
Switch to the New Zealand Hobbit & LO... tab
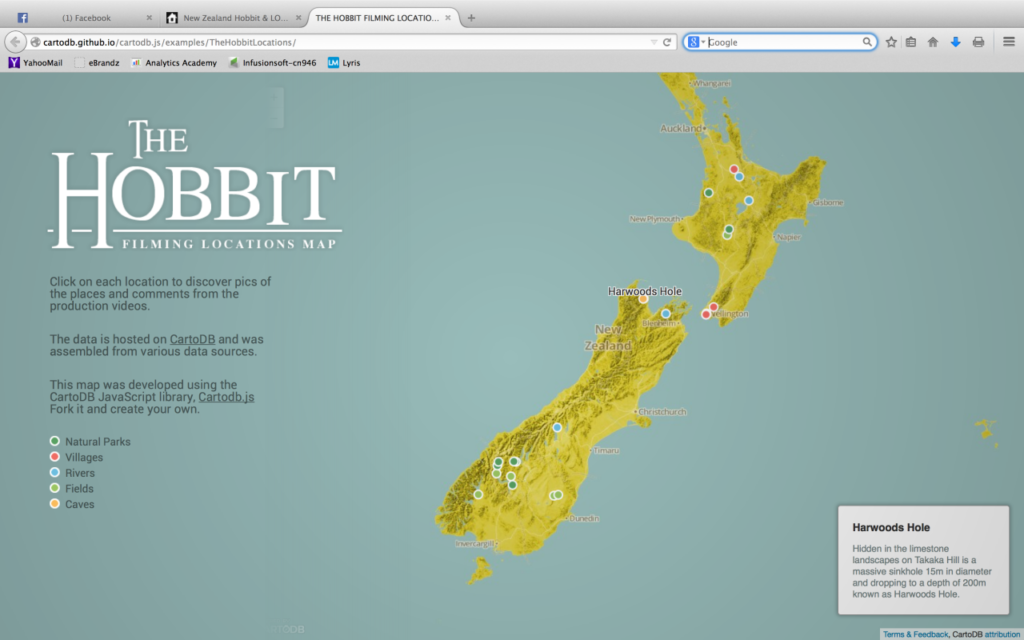[x=234, y=18]
